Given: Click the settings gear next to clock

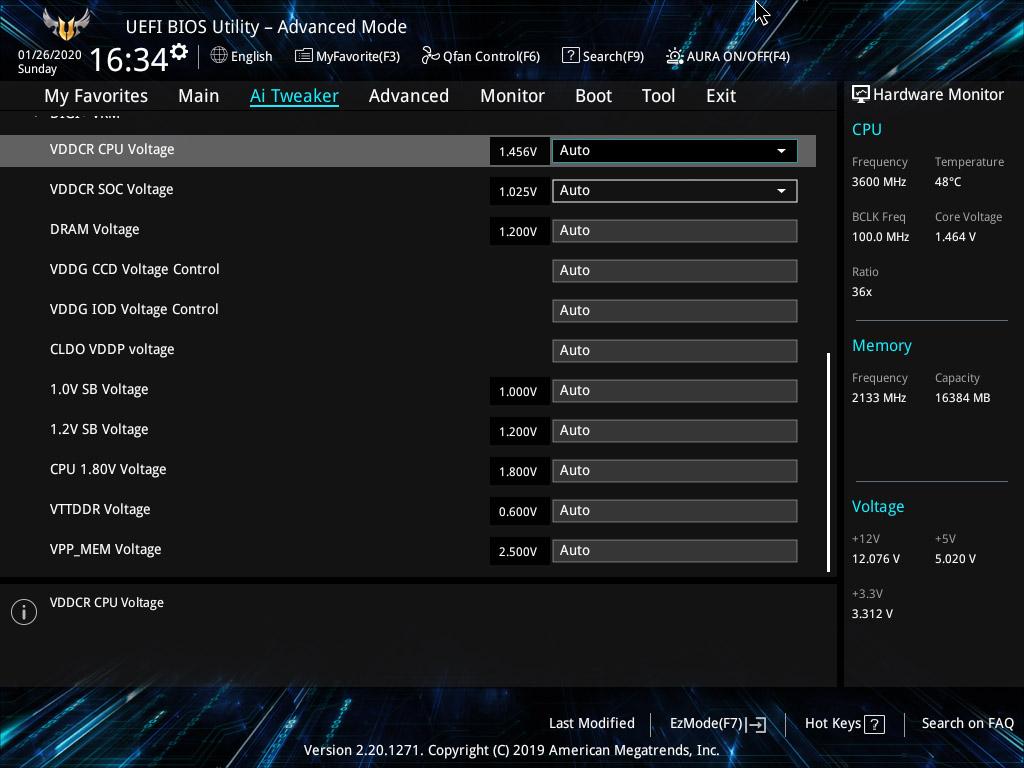Looking at the screenshot, I should tap(179, 52).
